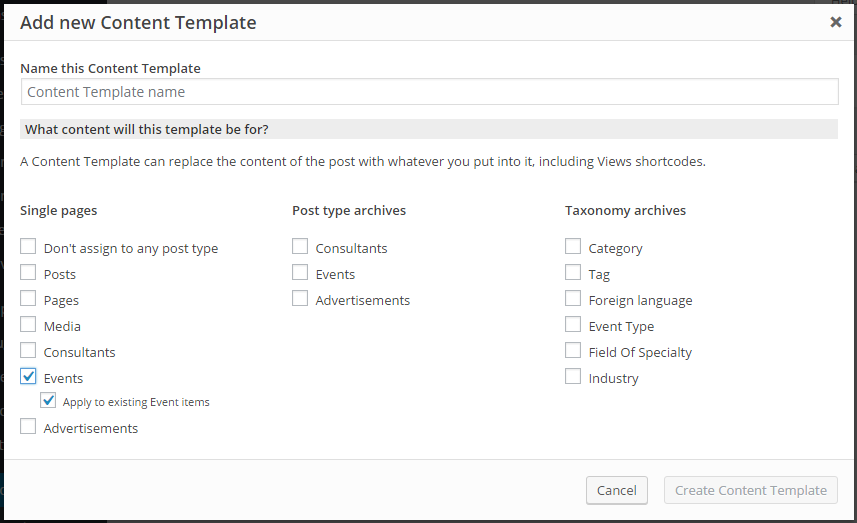Uncheck the Events single pages checkbox
The height and width of the screenshot is (523, 857).
coord(28,377)
